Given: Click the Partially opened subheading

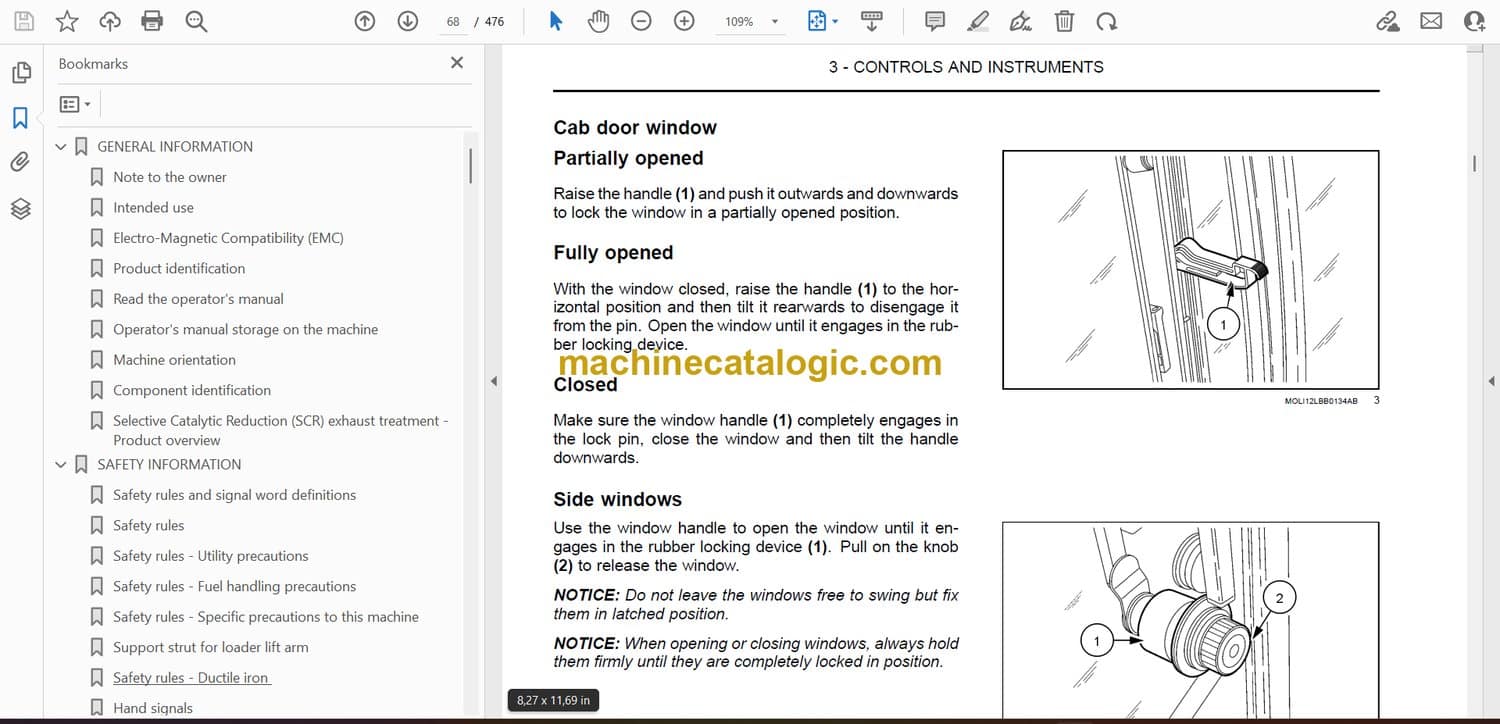Looking at the screenshot, I should [628, 158].
